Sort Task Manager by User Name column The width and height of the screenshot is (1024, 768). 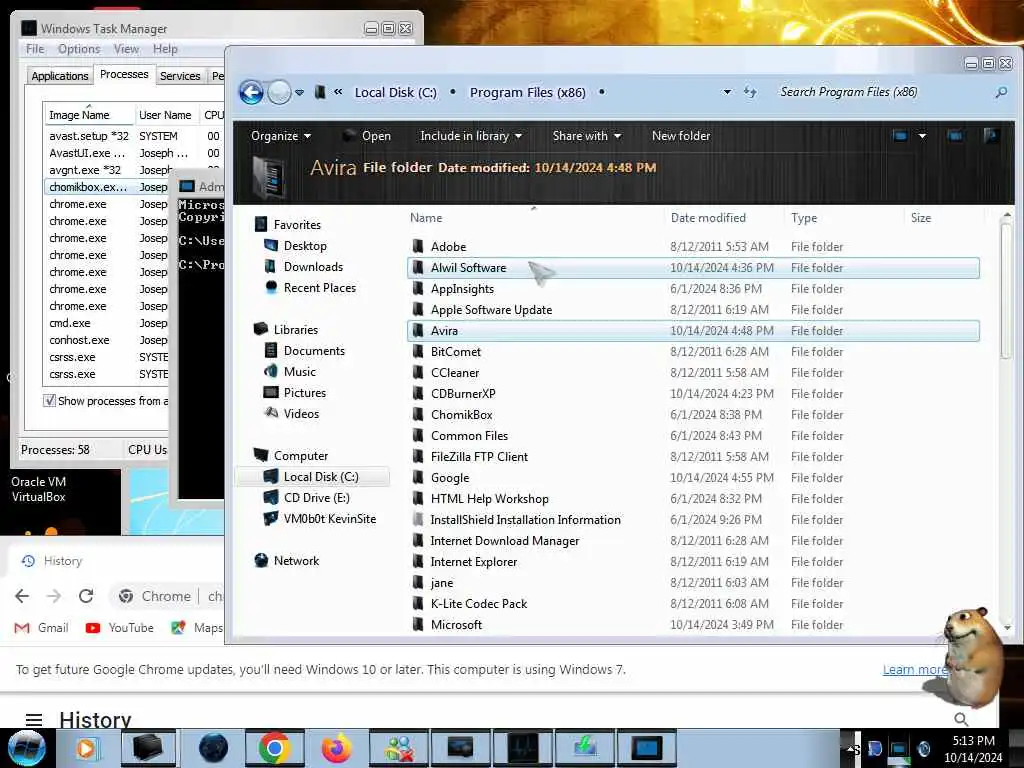165,115
